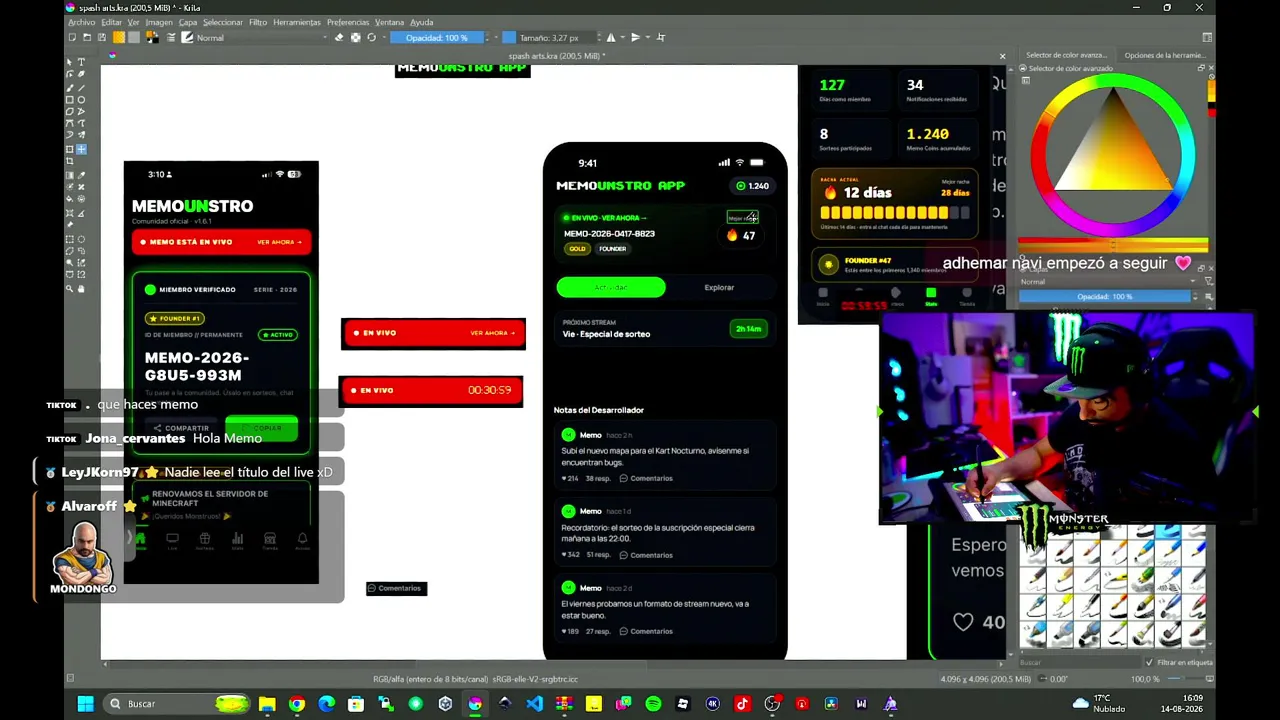Choose a brush preset from toolbar
Viewport: 1280px width, 720px height.
(x=187, y=38)
